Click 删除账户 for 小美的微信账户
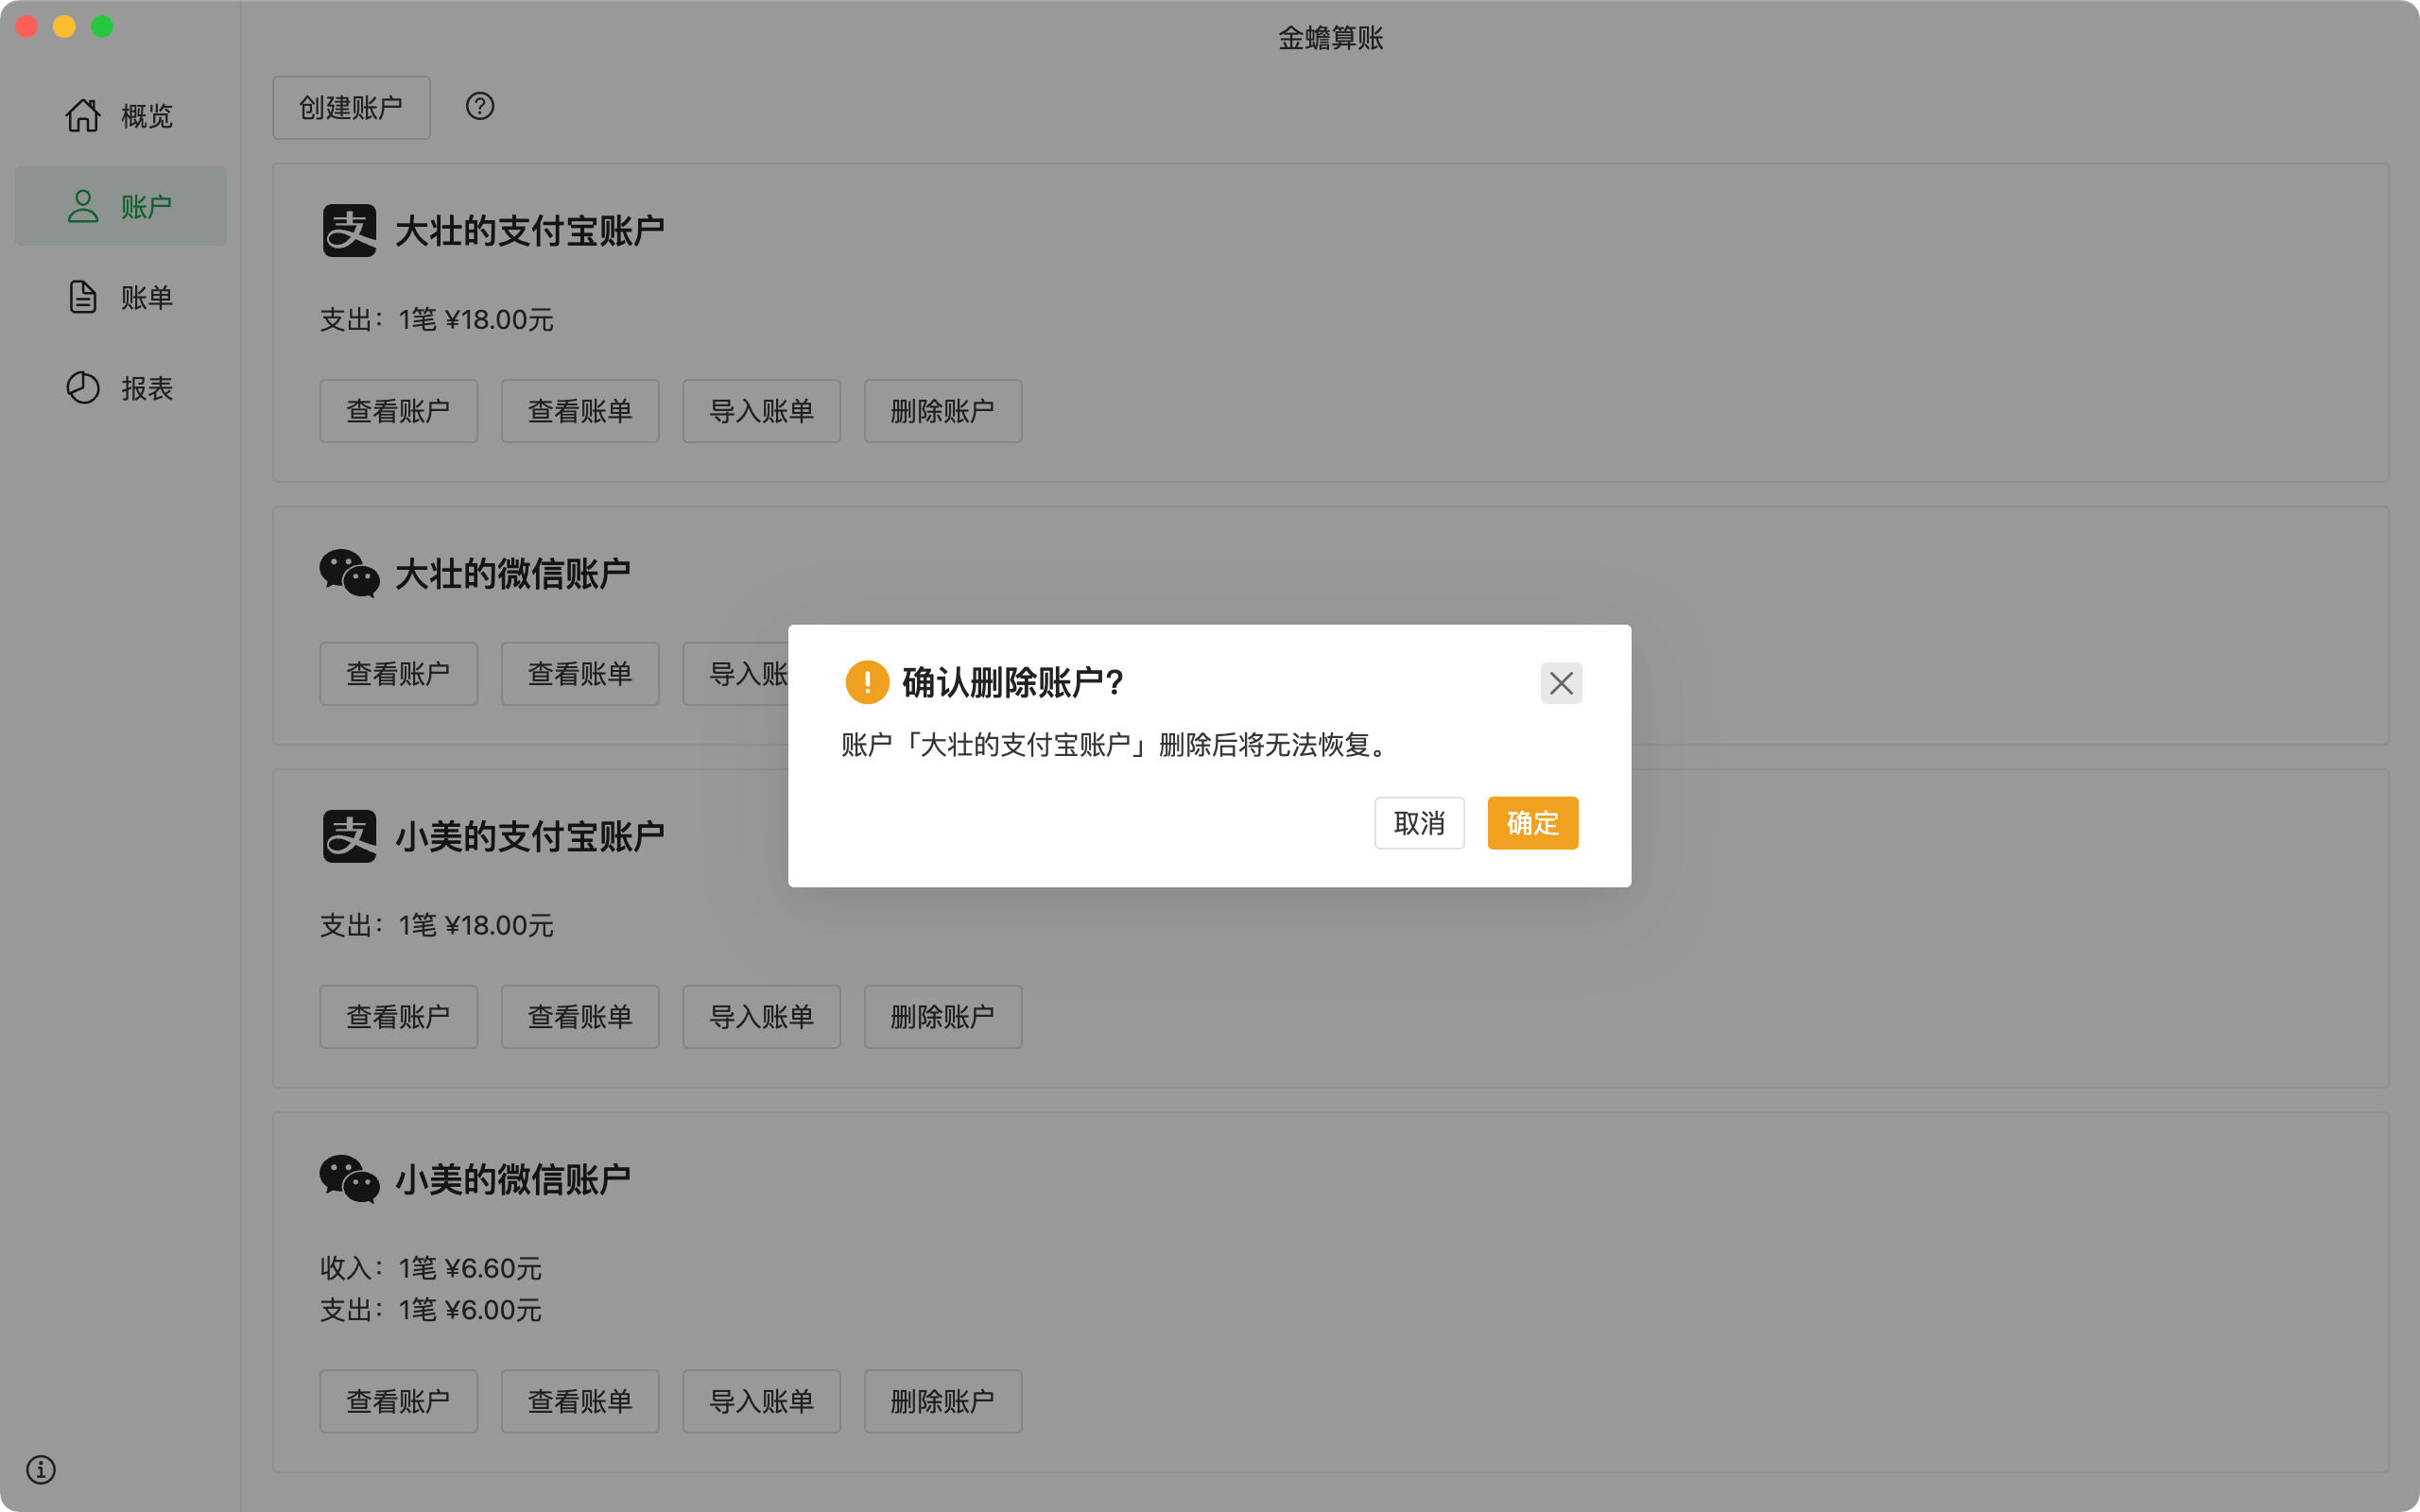2420x1512 pixels. click(x=942, y=1401)
